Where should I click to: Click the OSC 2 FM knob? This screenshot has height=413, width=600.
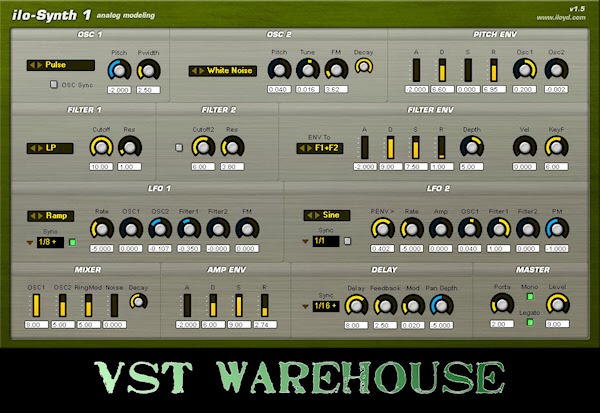point(336,70)
